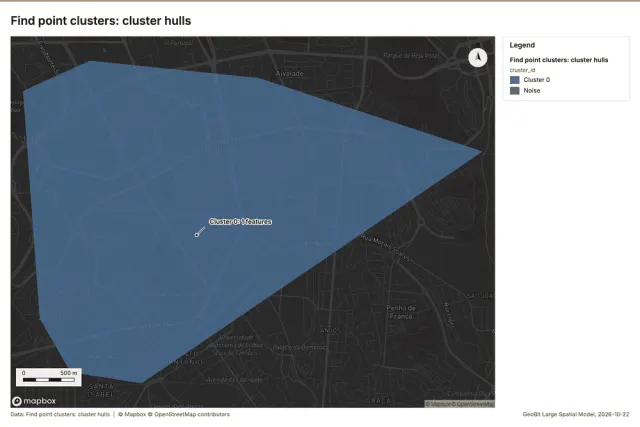Click the Parque da Bela Vista label
The height and width of the screenshot is (427, 640).
411,55
